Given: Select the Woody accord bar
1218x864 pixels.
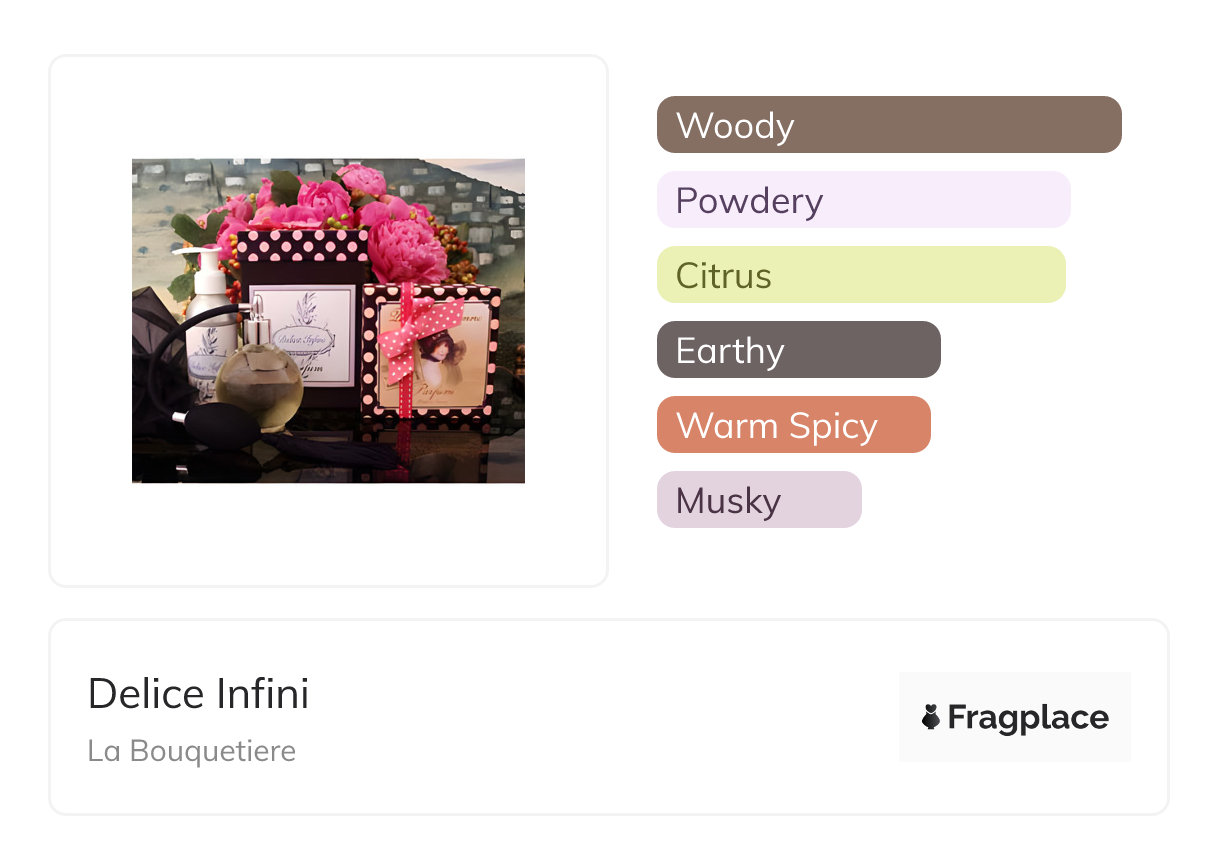Looking at the screenshot, I should click(x=888, y=125).
